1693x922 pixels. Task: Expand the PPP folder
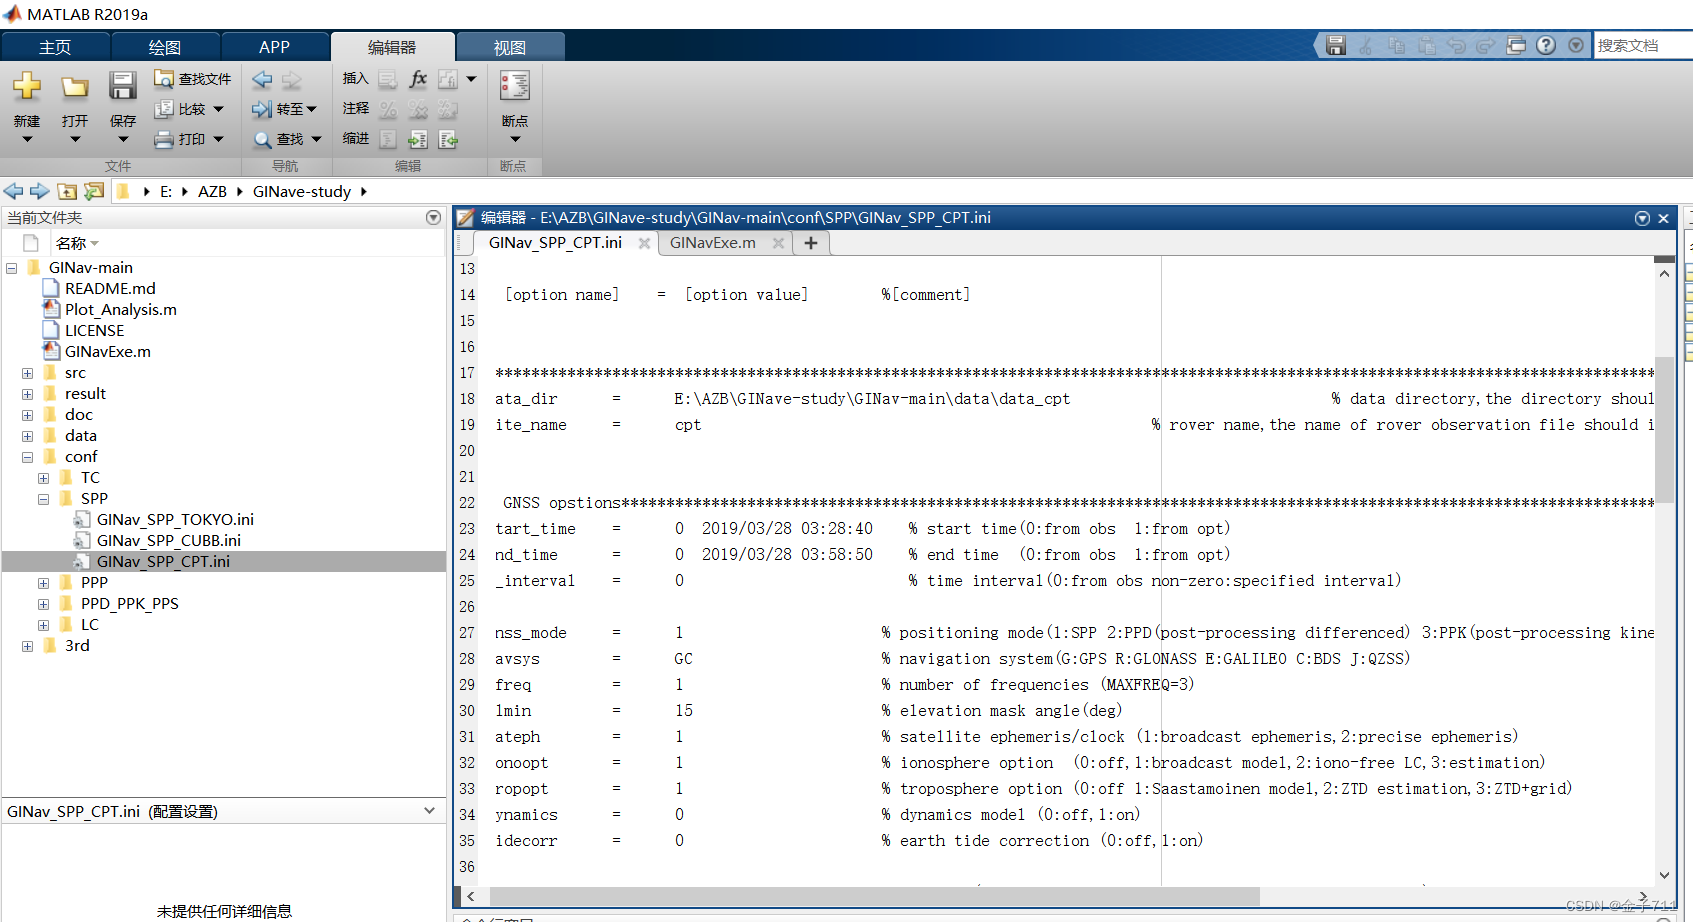pos(44,583)
